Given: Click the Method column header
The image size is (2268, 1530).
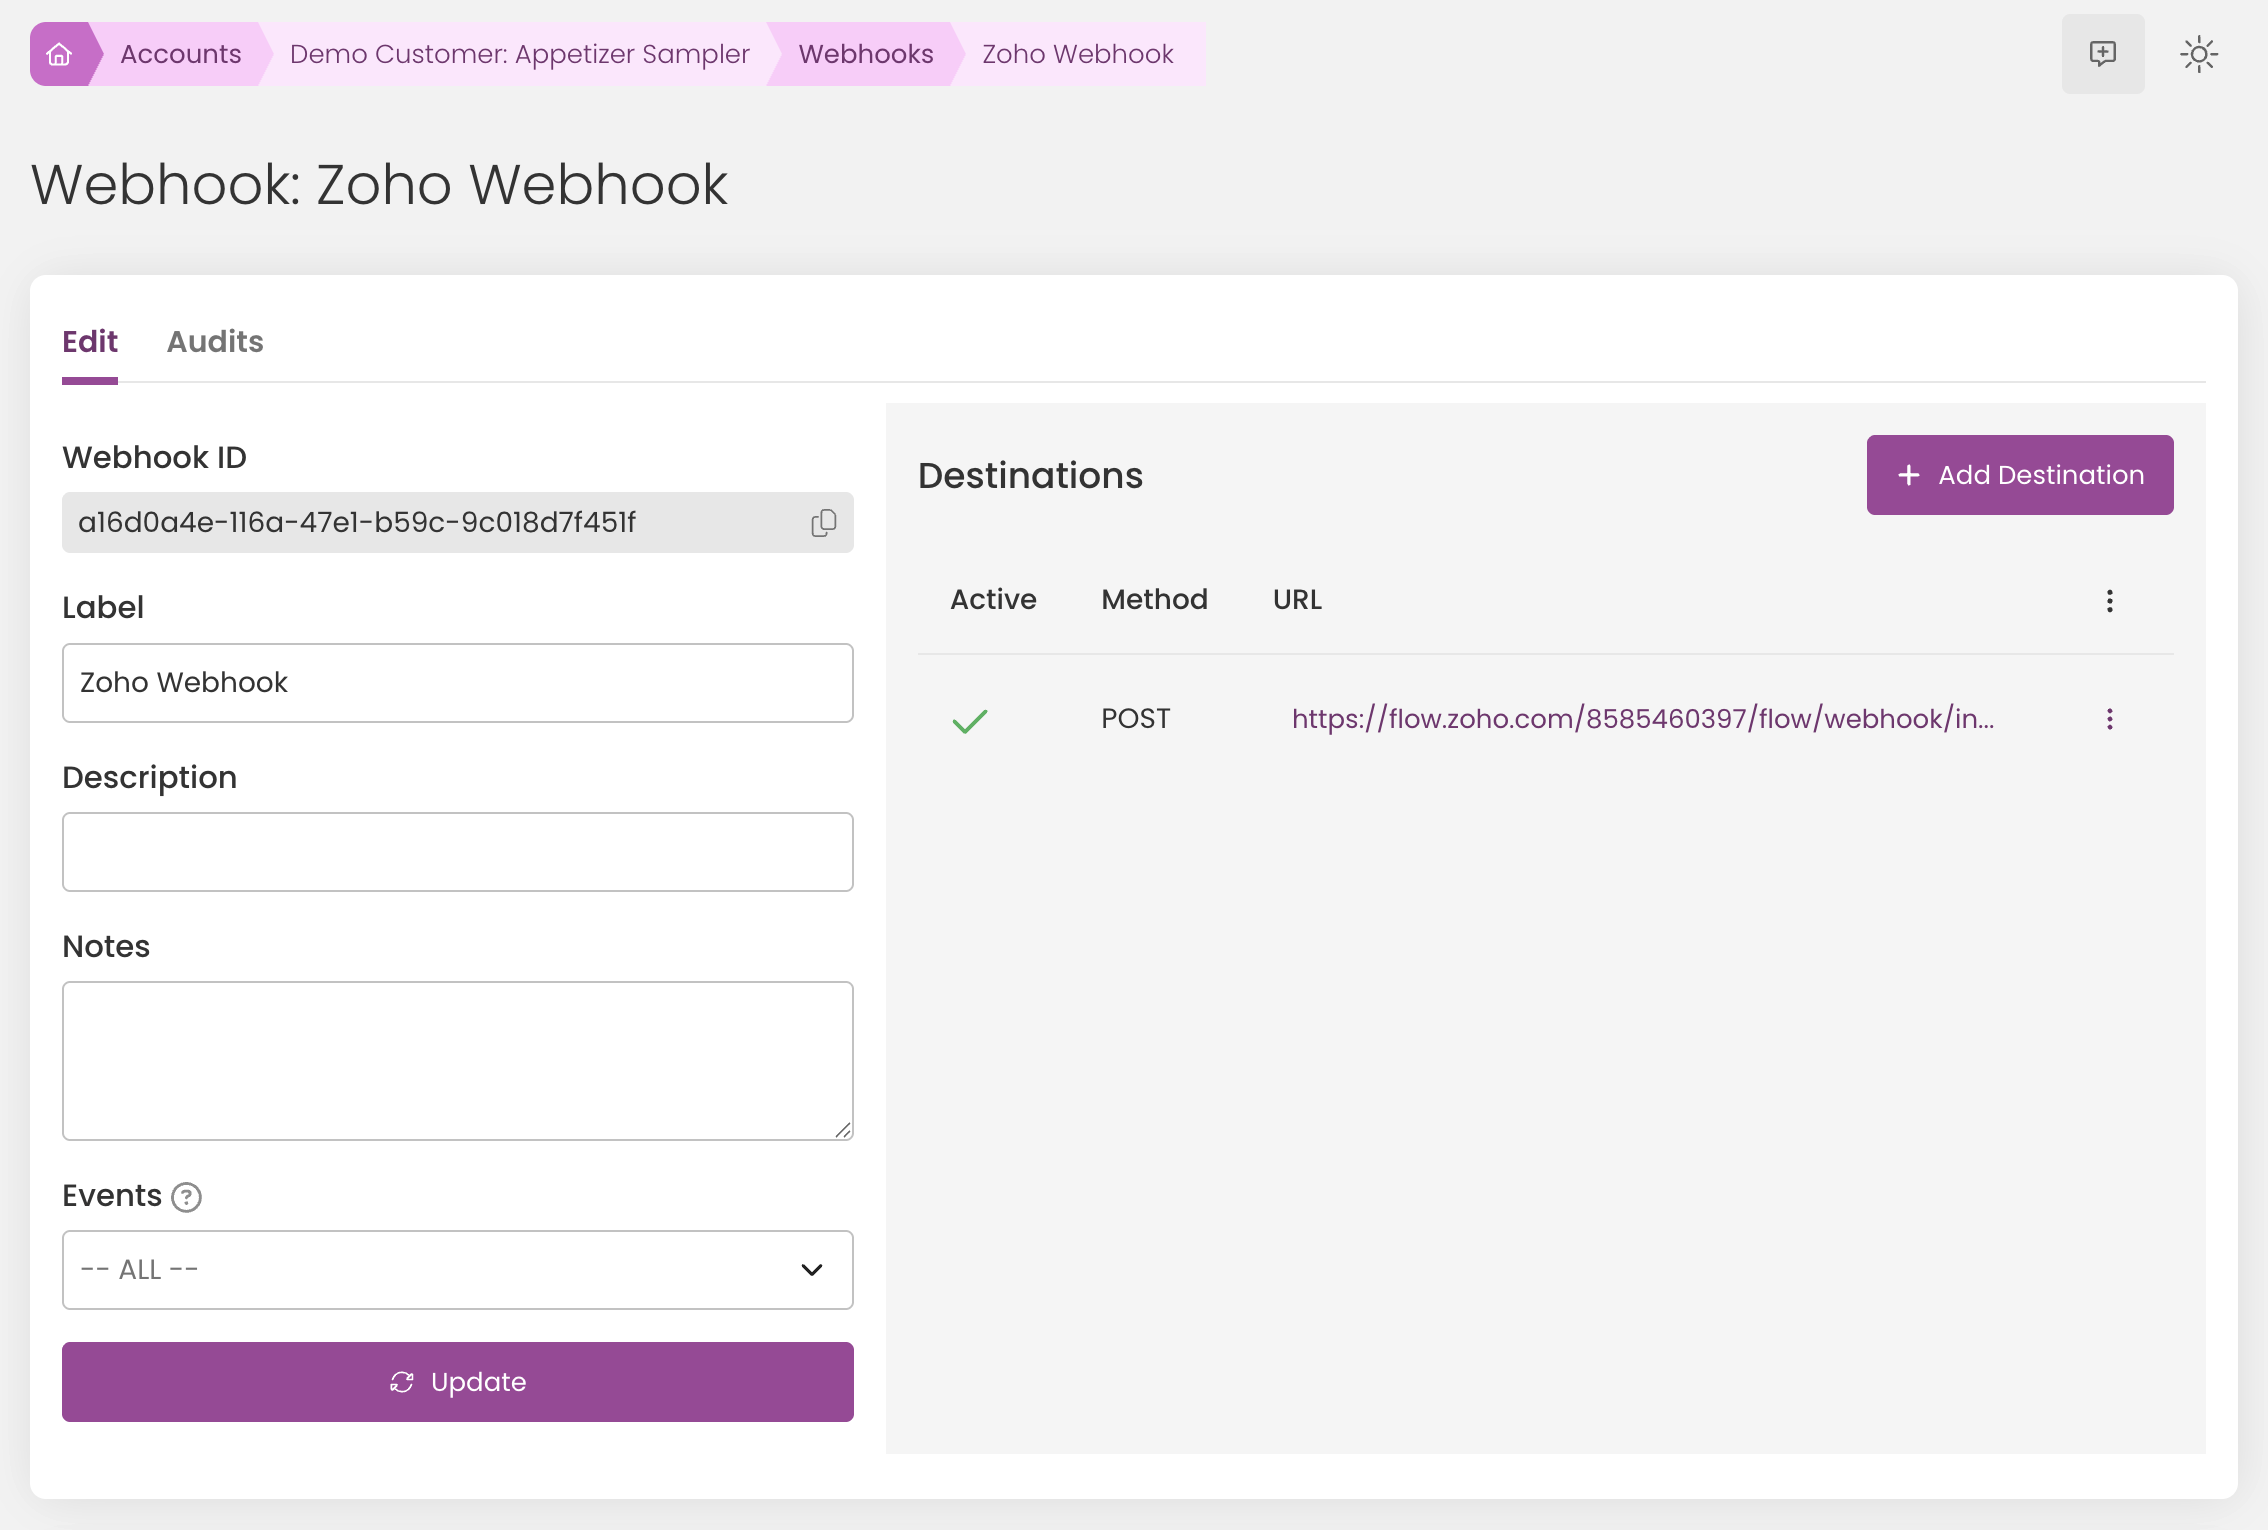Looking at the screenshot, I should click(1155, 599).
